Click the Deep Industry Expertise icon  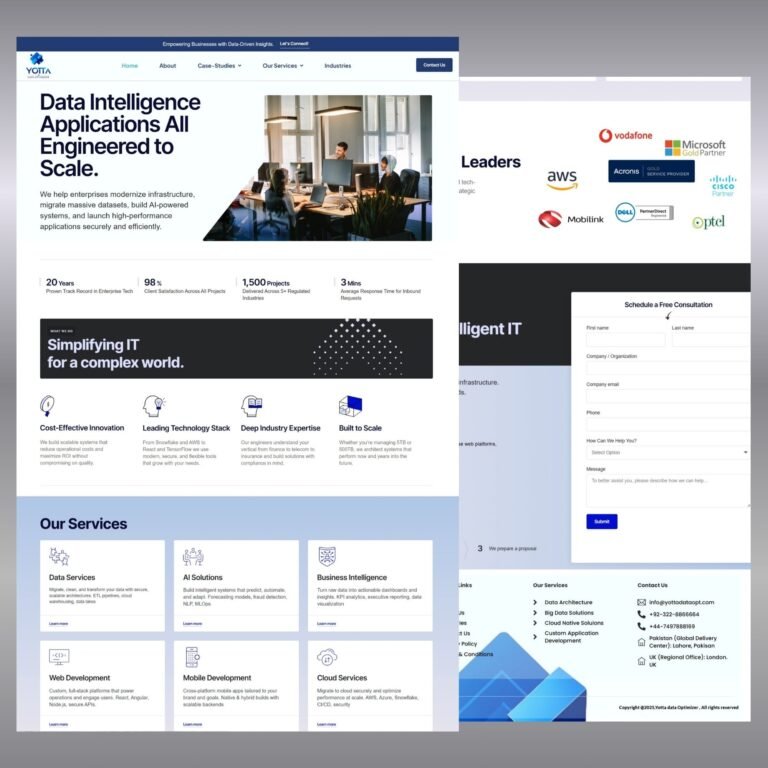click(x=251, y=405)
